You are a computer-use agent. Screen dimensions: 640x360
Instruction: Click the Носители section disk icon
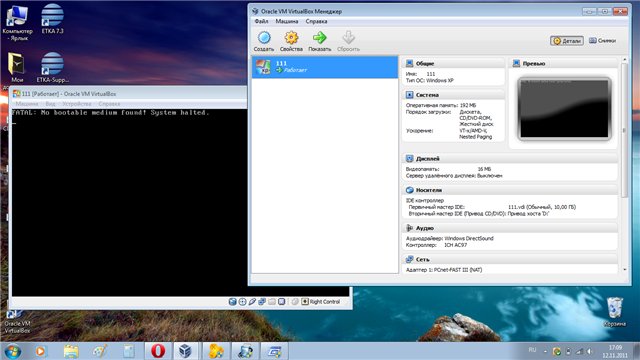(409, 190)
